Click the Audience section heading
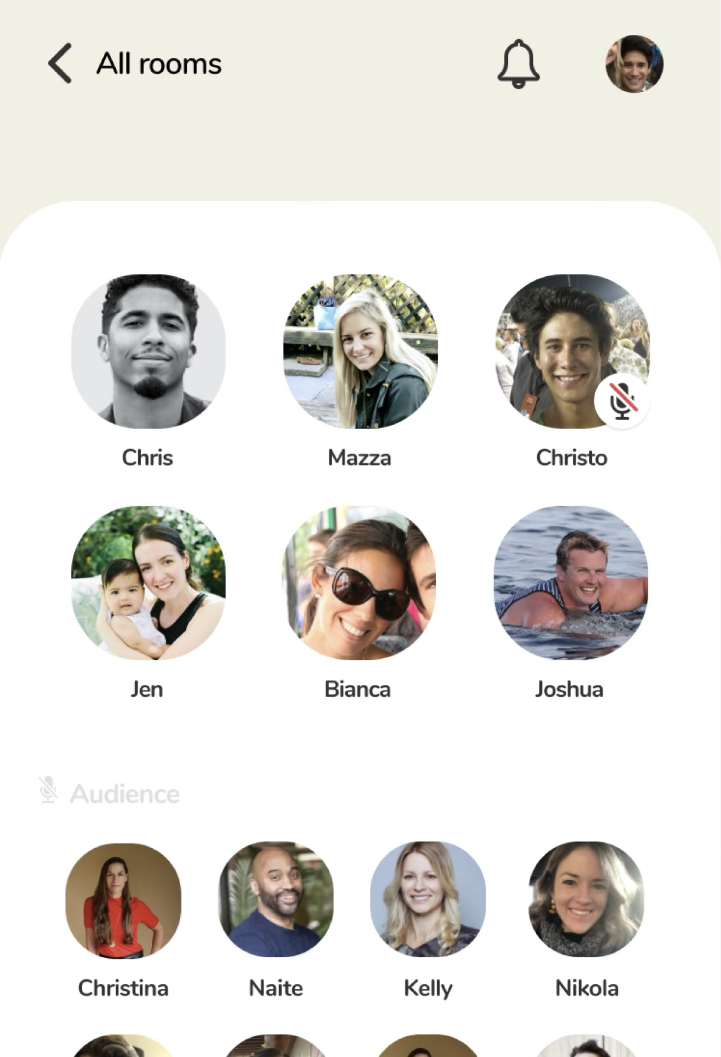Screen dimensions: 721x1057 click(x=125, y=793)
